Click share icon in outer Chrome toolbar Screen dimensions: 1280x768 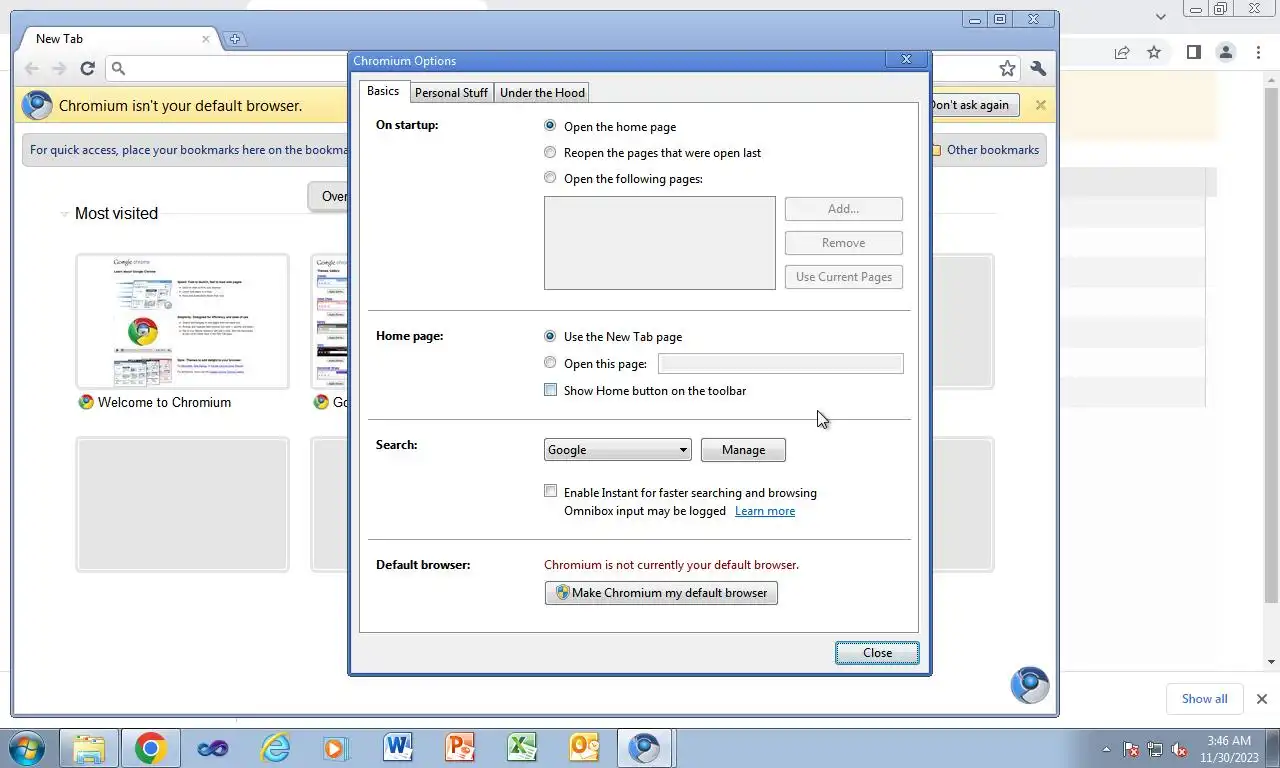click(1122, 52)
